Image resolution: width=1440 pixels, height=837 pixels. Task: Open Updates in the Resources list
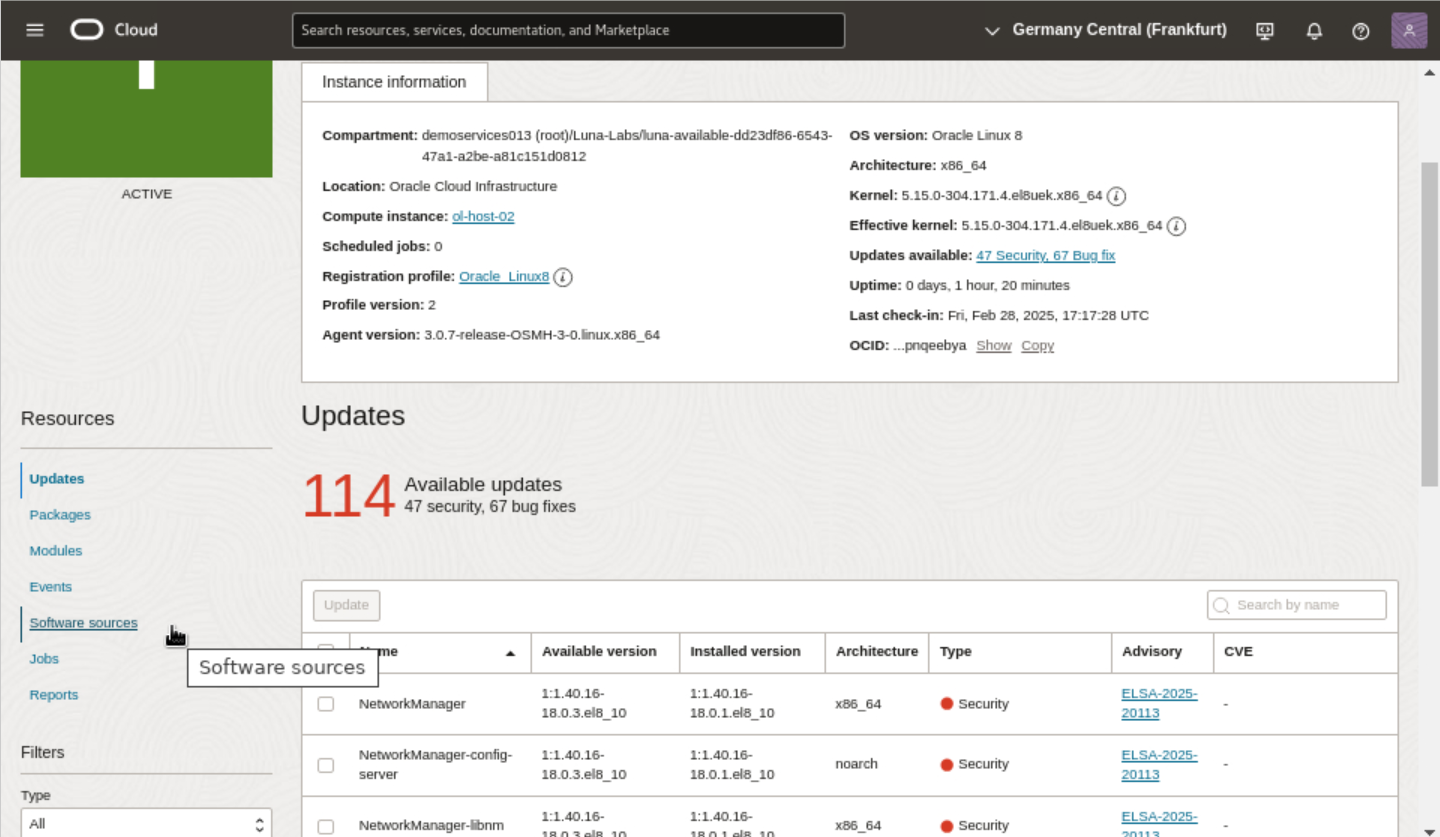[57, 479]
